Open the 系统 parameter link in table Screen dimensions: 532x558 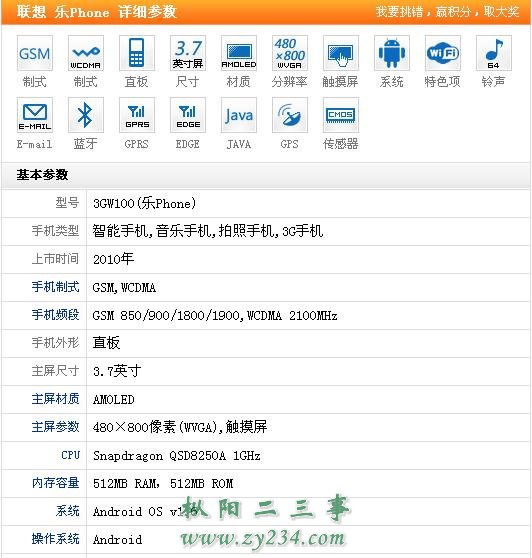point(67,511)
